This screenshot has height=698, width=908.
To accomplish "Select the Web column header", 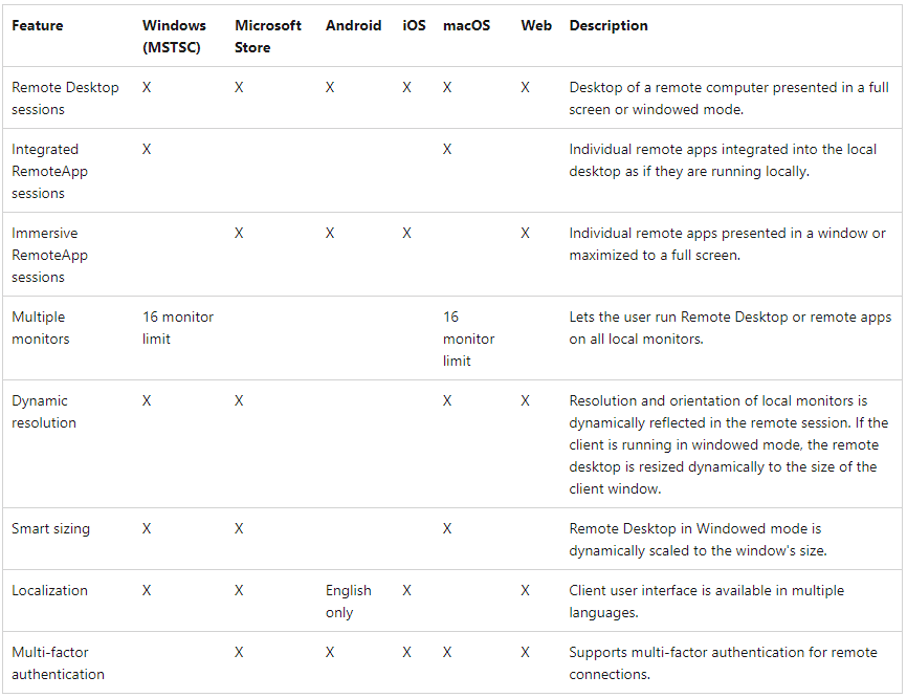I will pos(536,26).
